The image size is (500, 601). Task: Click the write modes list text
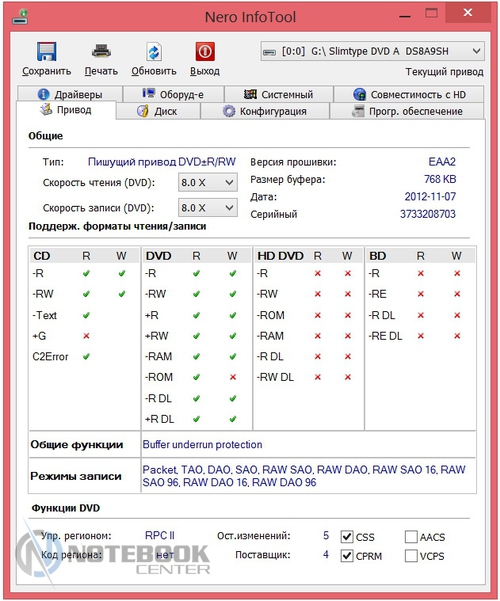point(304,476)
